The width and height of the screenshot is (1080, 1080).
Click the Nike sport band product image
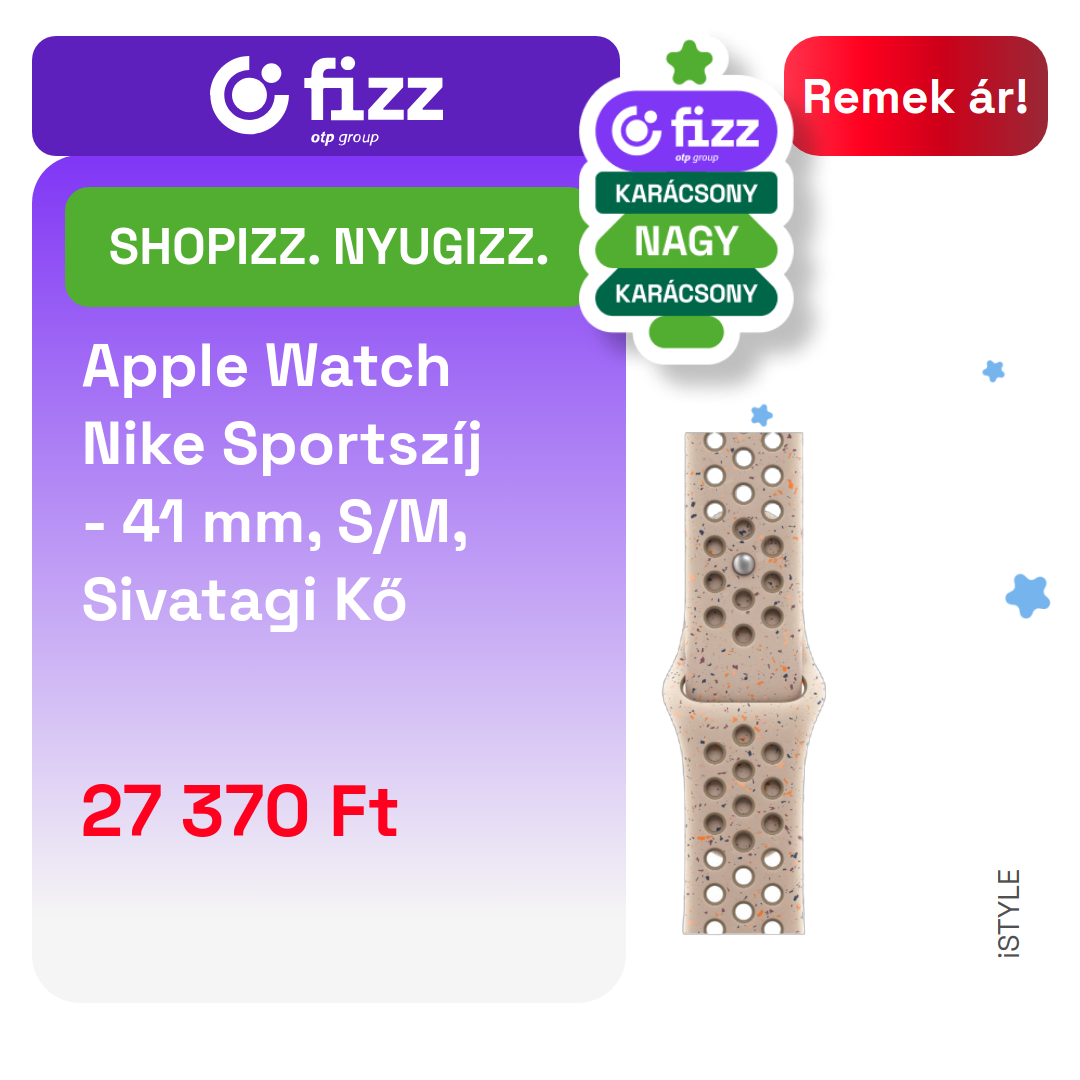pyautogui.click(x=744, y=683)
